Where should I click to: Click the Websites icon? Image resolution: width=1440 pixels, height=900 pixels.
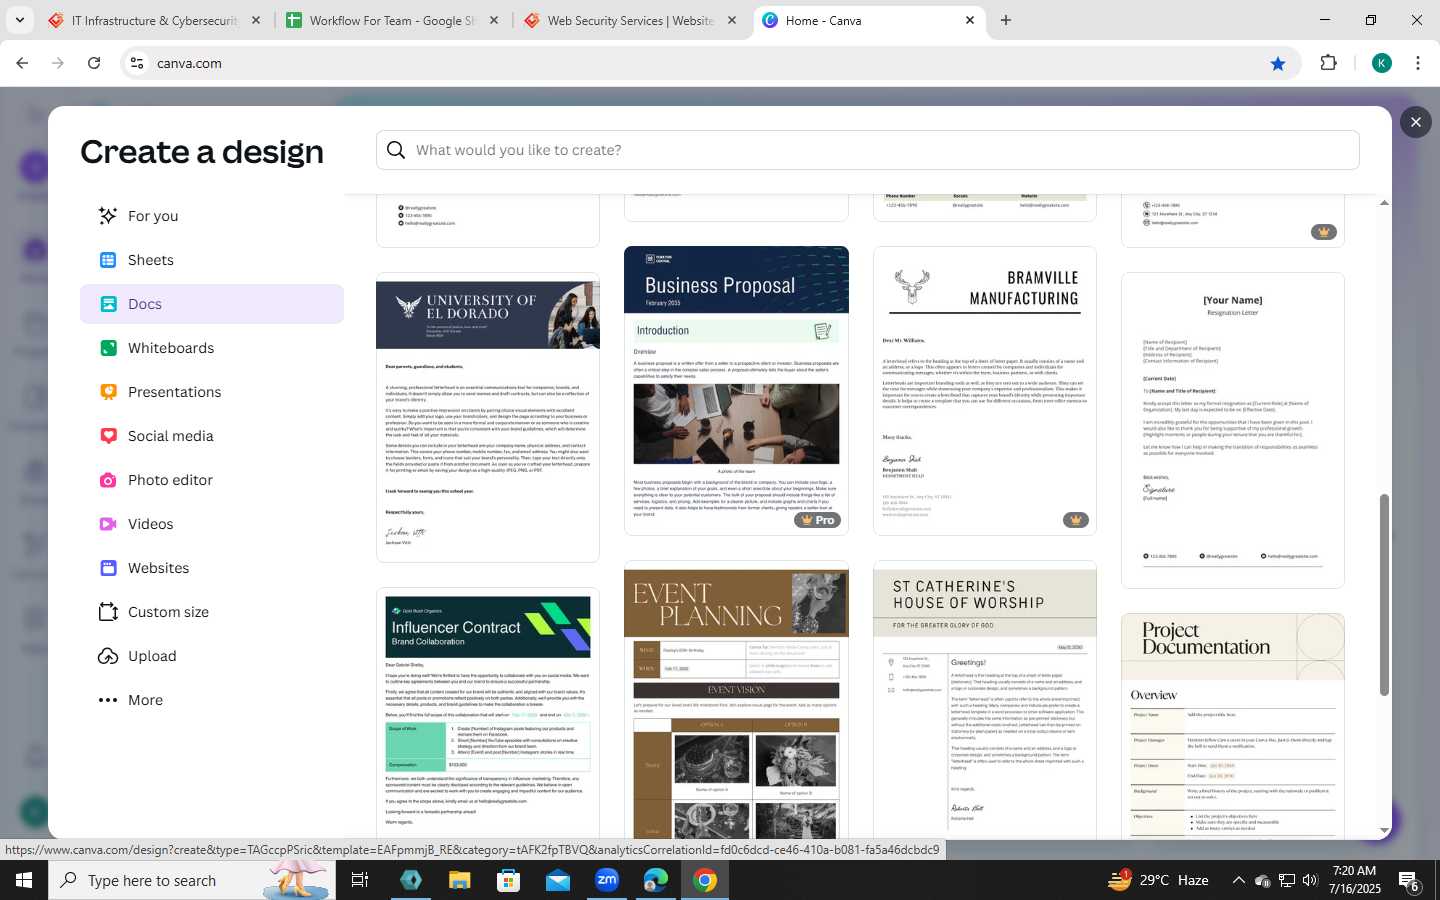tap(108, 568)
